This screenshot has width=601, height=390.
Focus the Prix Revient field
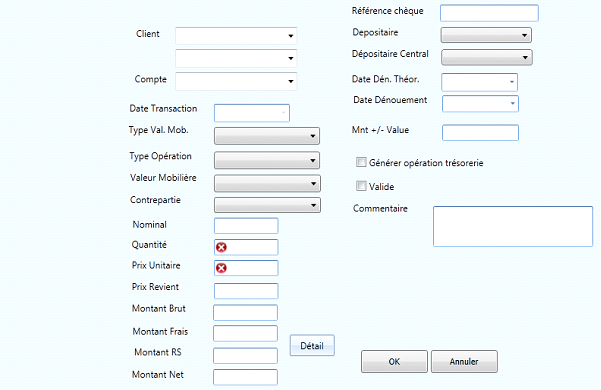pyautogui.click(x=246, y=291)
